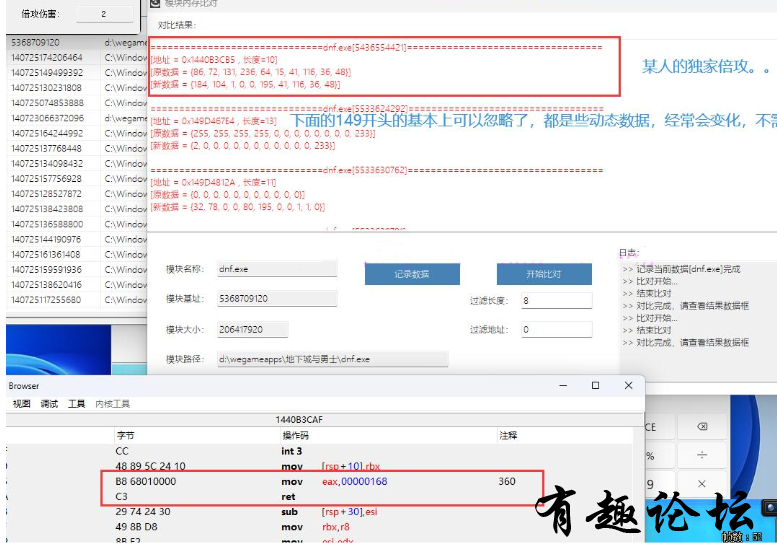
Task: Click the last log entry 对比完成
Action: 686,342
